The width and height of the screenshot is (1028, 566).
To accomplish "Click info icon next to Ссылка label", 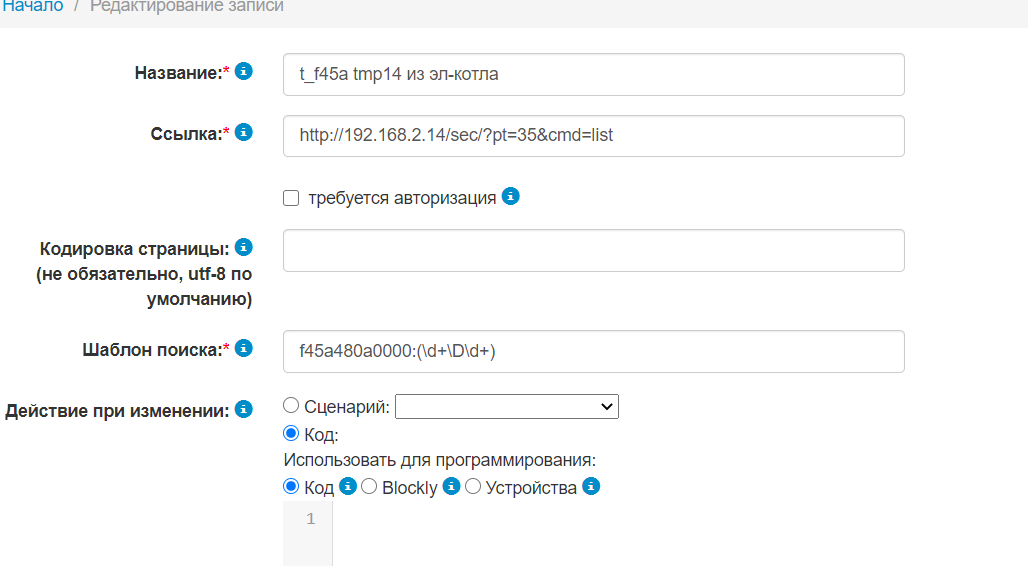I will (x=243, y=132).
